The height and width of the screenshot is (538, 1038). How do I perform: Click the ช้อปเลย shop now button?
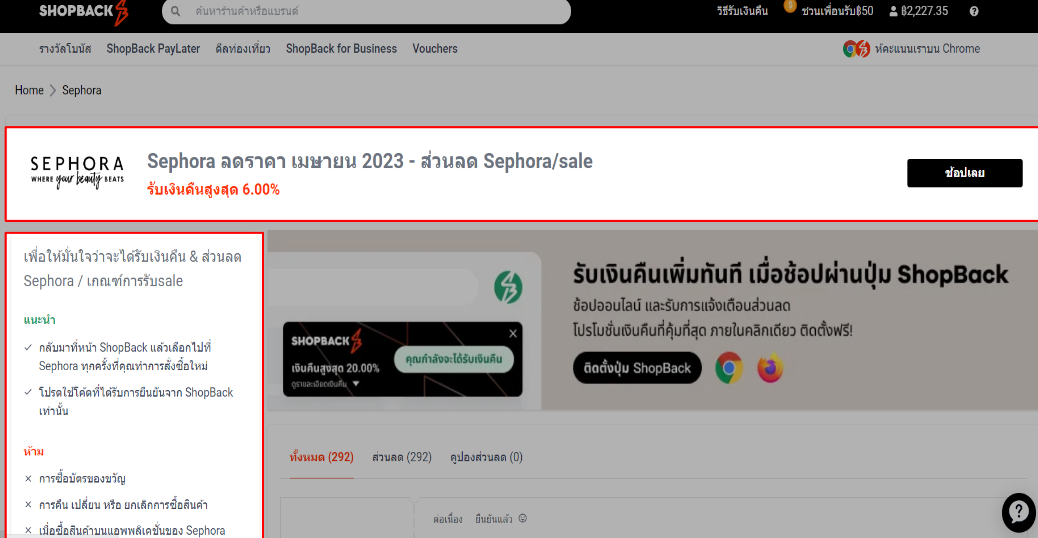[x=965, y=173]
